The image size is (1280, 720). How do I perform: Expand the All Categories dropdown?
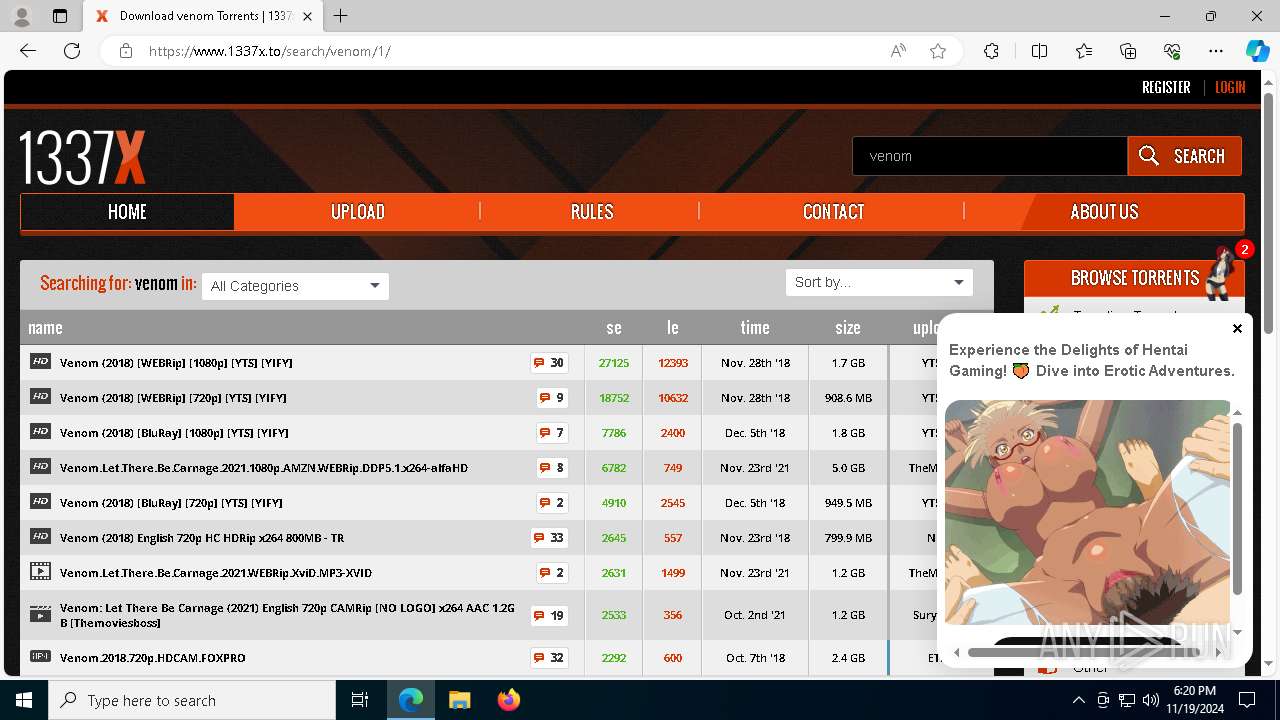[x=295, y=286]
